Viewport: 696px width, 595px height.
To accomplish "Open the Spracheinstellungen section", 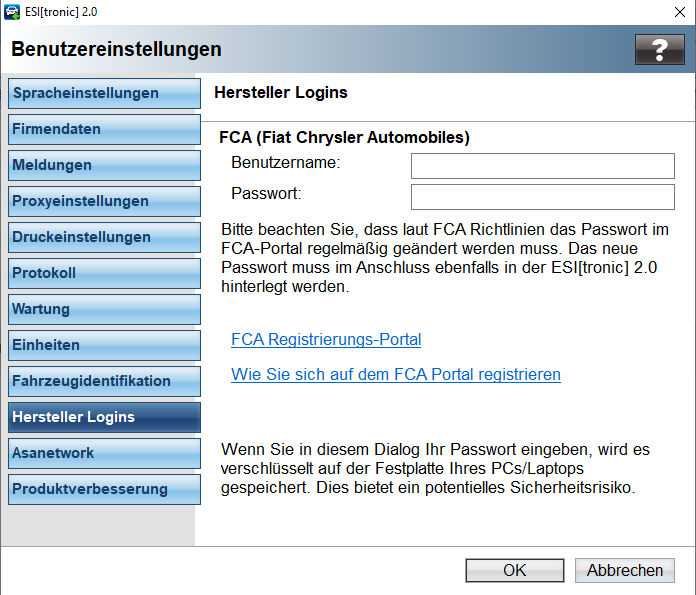I will (104, 93).
